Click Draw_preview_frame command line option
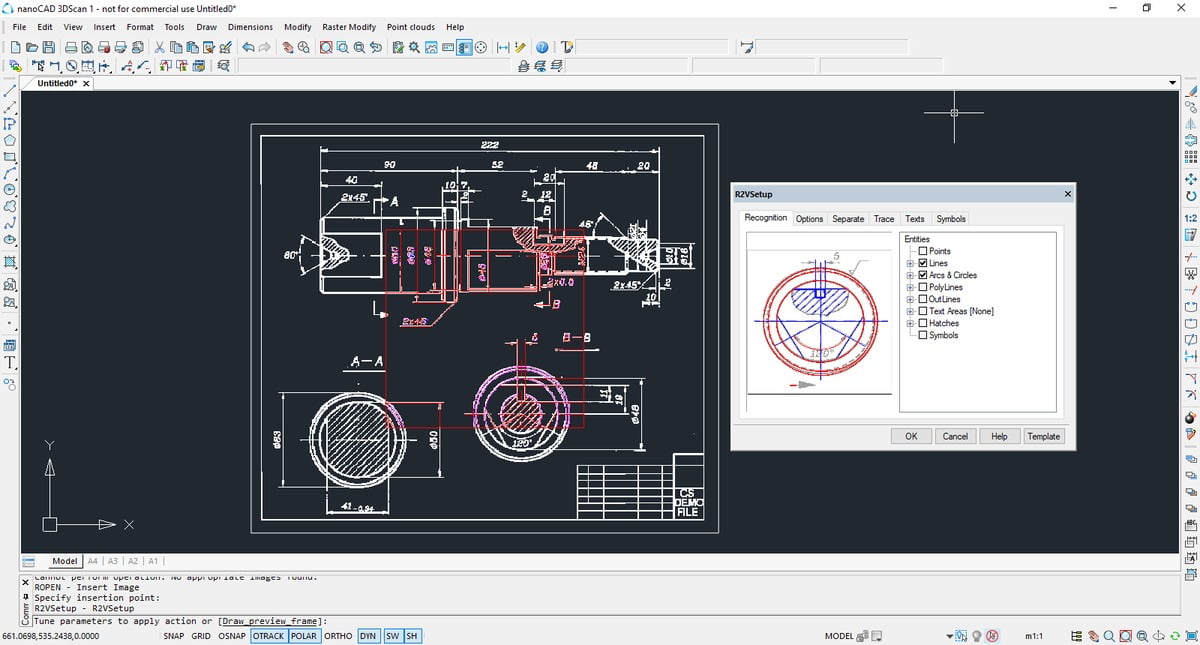The height and width of the screenshot is (645, 1200). tap(268, 621)
